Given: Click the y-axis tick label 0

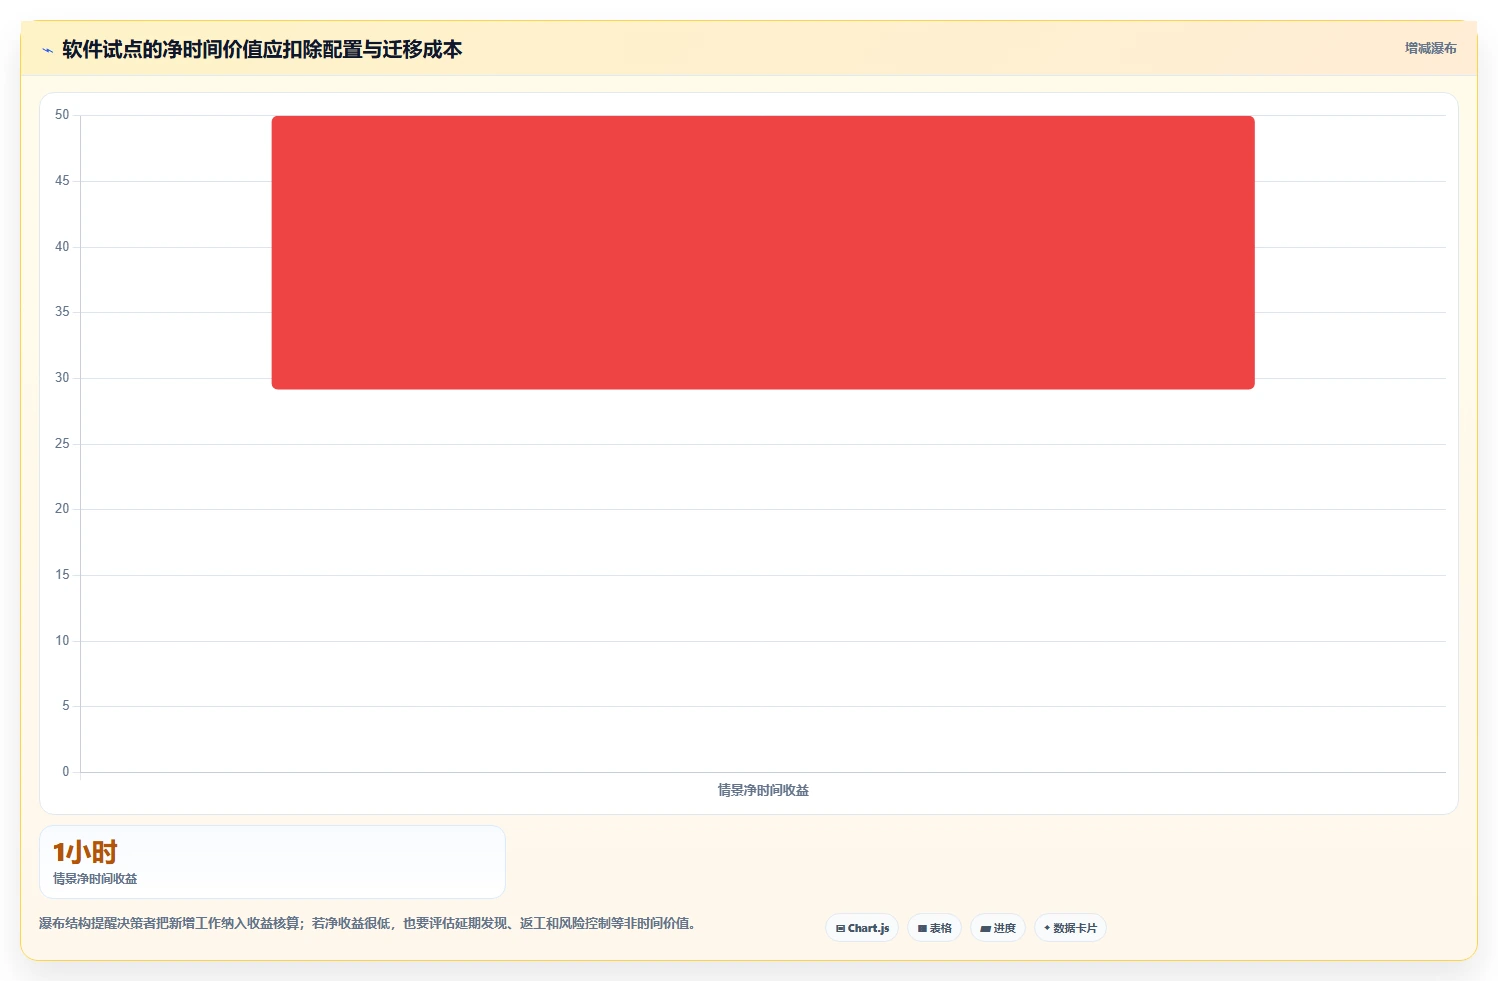Looking at the screenshot, I should [66, 772].
